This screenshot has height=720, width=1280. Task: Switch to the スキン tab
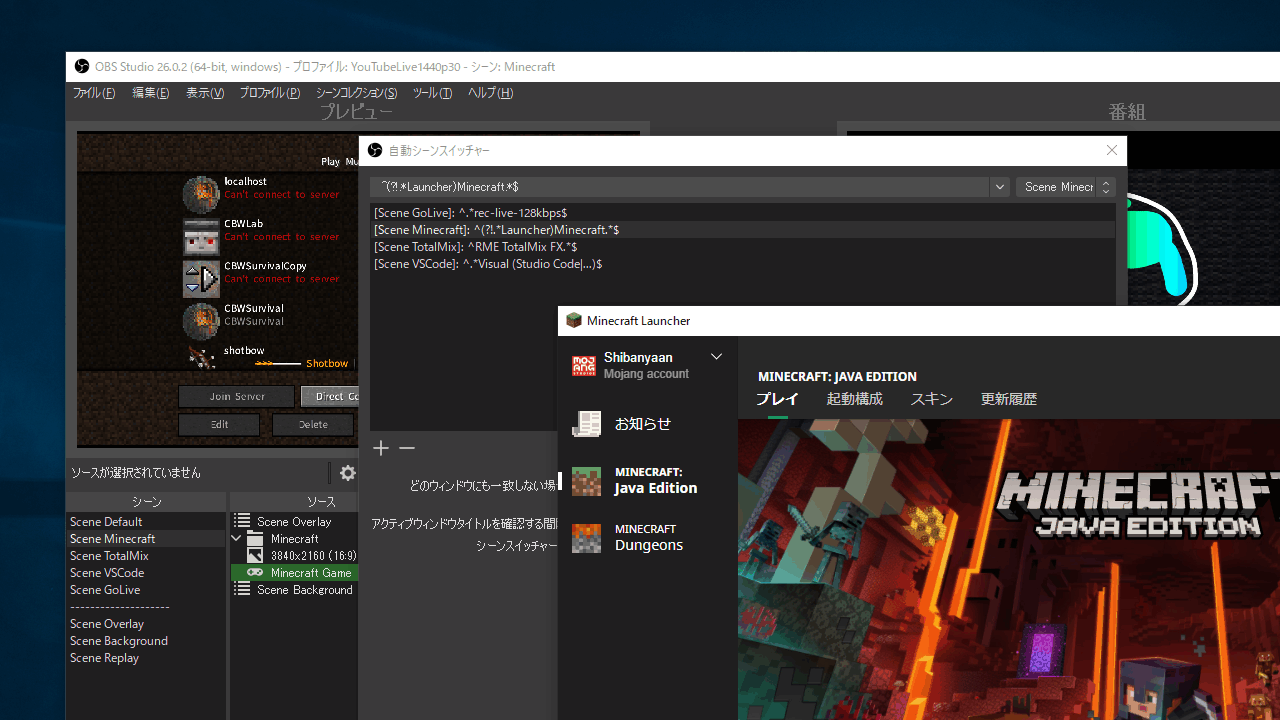931,399
